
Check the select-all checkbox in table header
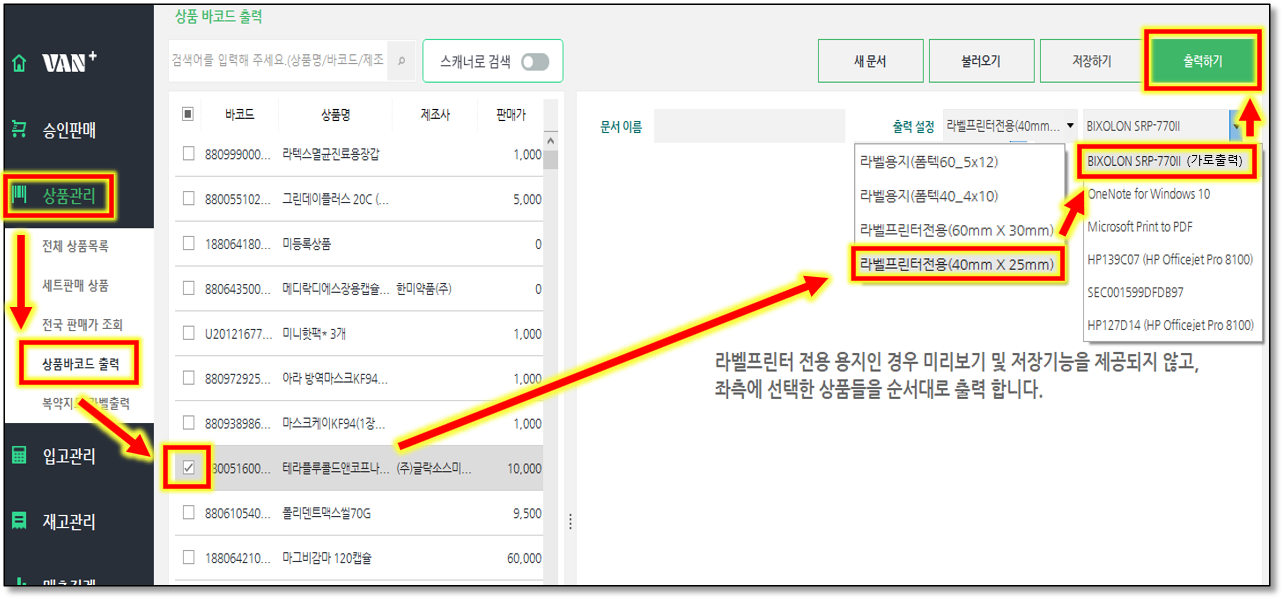point(188,115)
